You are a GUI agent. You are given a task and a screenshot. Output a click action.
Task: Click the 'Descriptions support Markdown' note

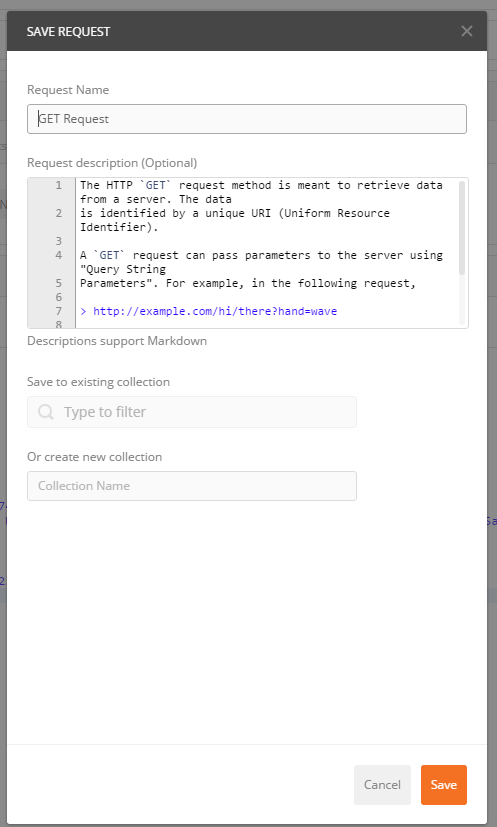coord(117,341)
